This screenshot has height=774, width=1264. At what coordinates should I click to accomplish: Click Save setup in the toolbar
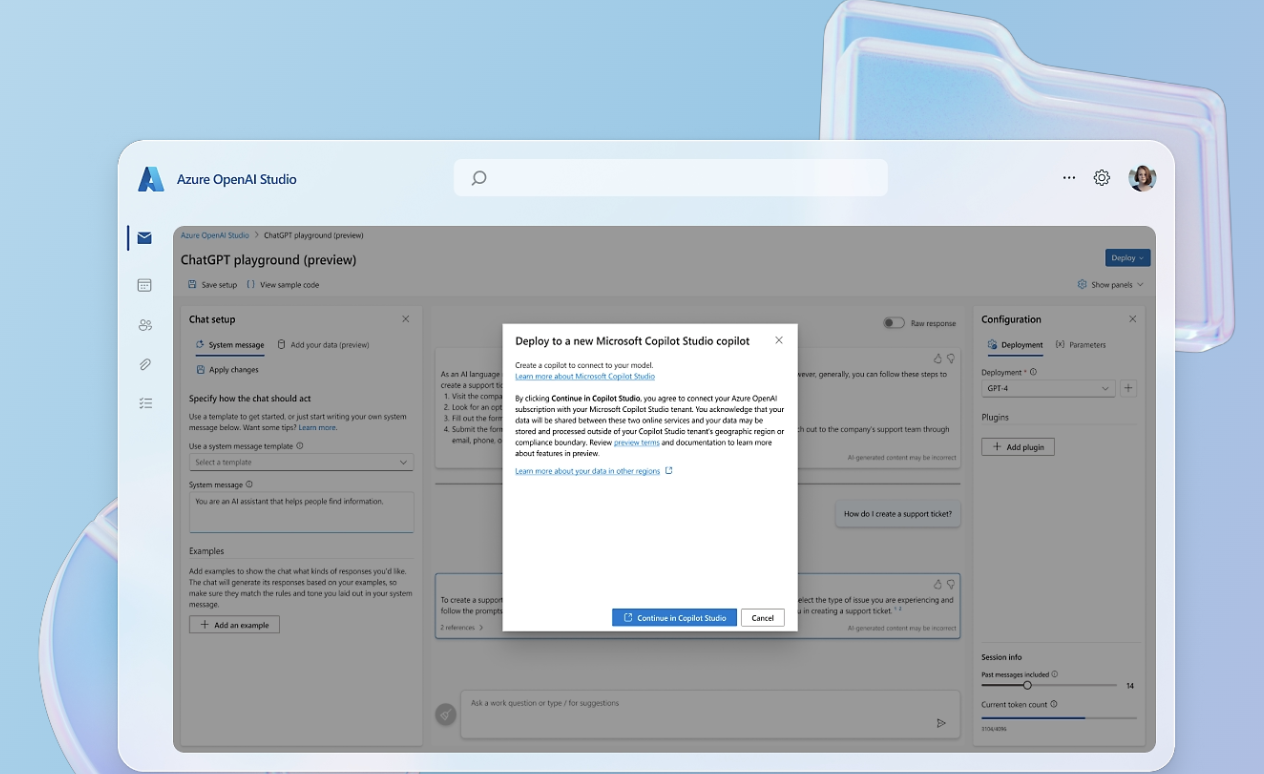(212, 285)
